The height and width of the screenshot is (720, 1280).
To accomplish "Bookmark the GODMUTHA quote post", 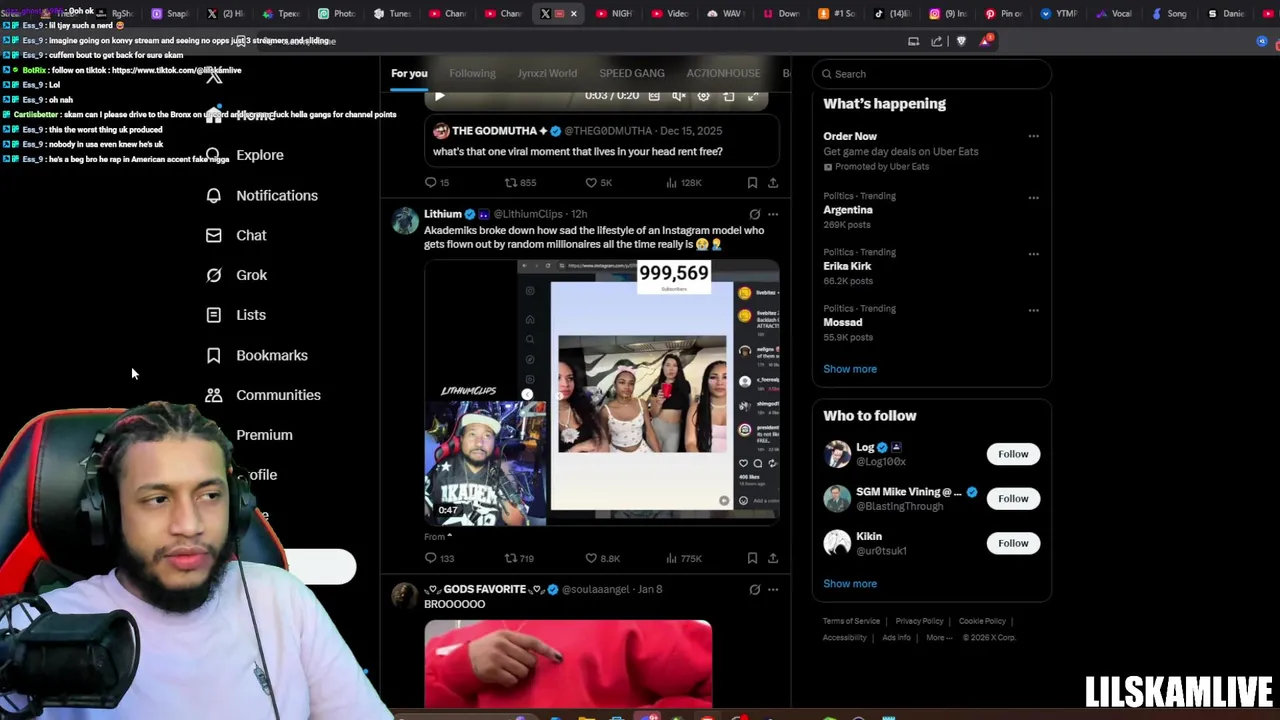I will click(x=752, y=183).
